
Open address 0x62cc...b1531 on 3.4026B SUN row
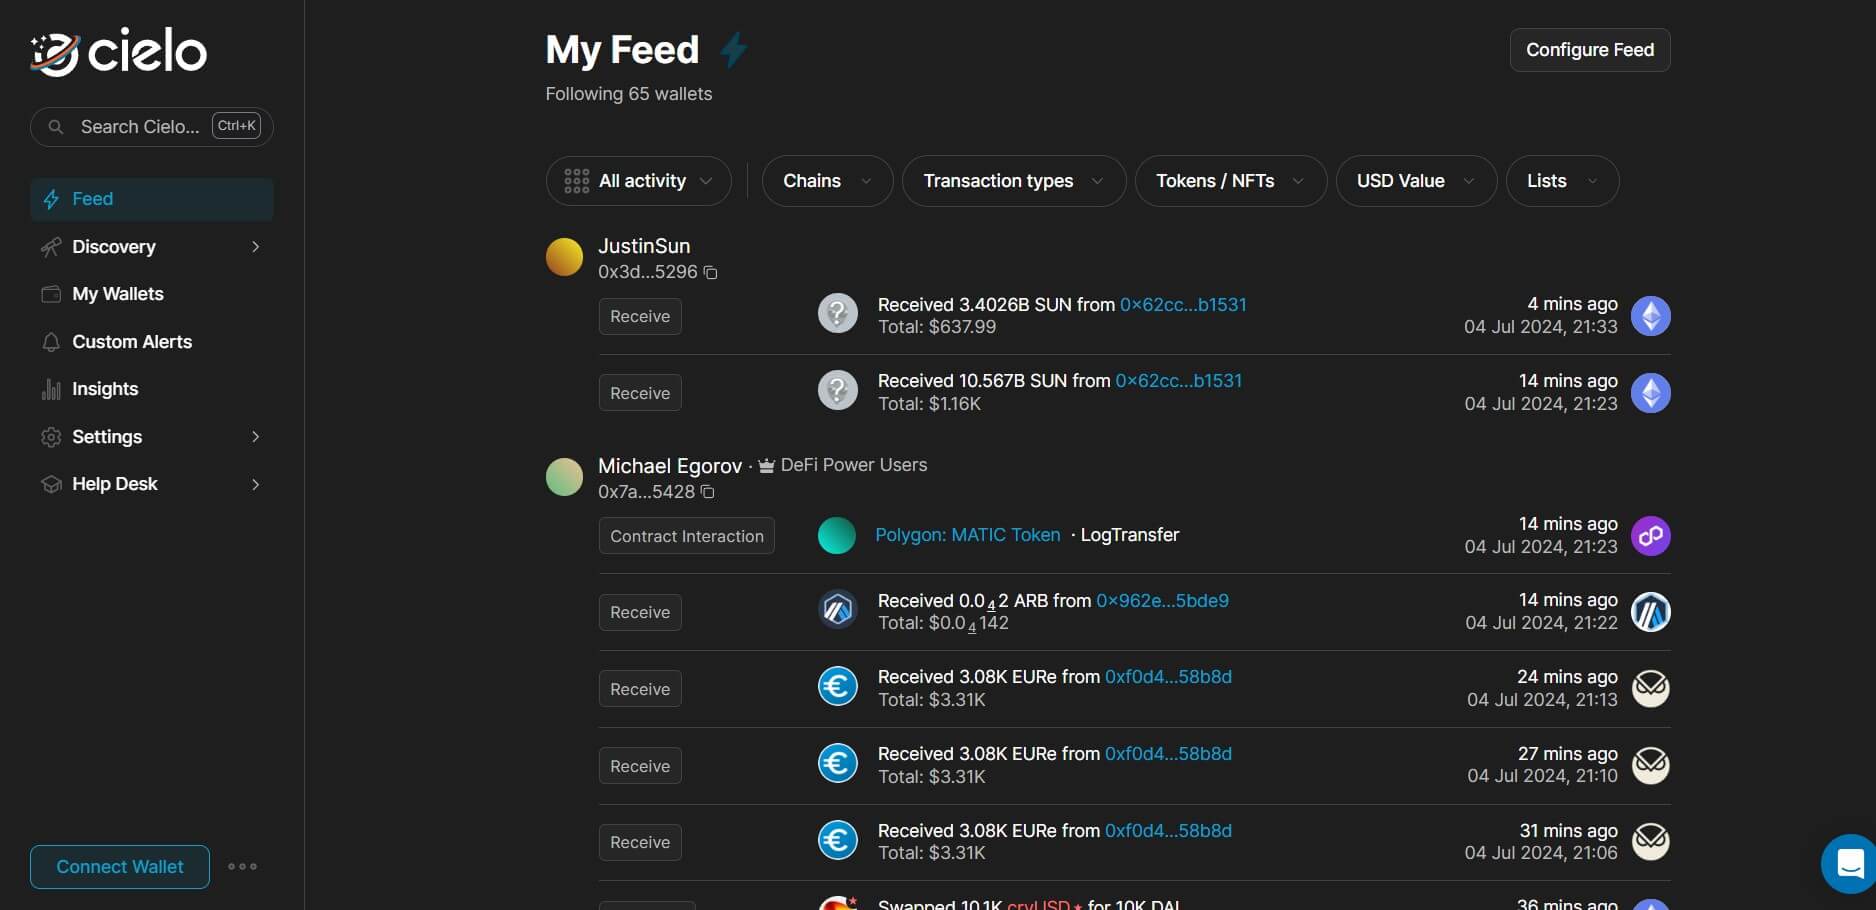(1183, 305)
